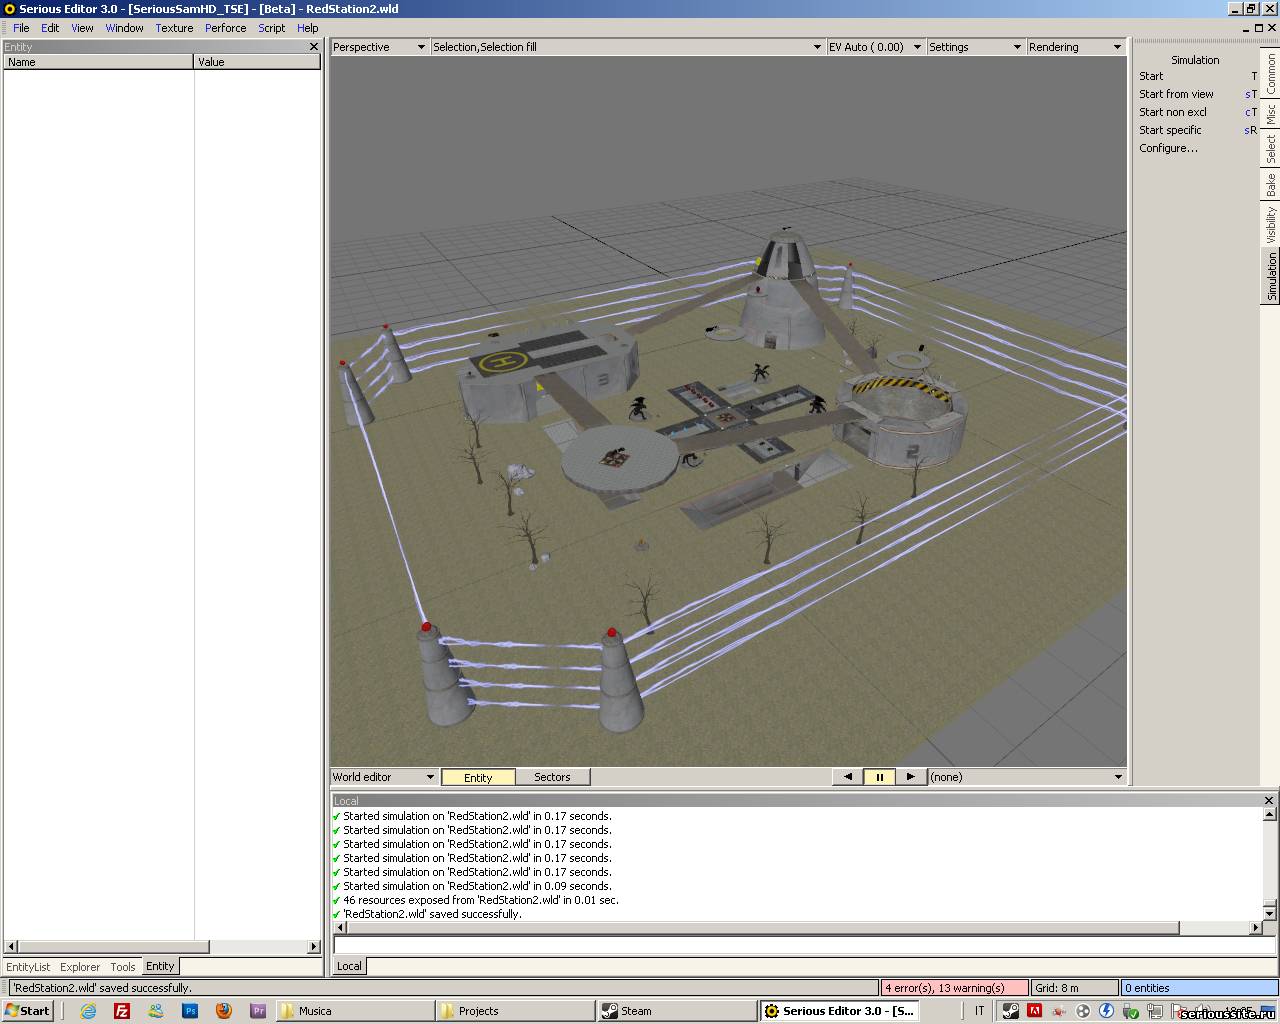The image size is (1280, 1024).
Task: Select the Entity tab in bottom-left panel
Action: [160, 966]
